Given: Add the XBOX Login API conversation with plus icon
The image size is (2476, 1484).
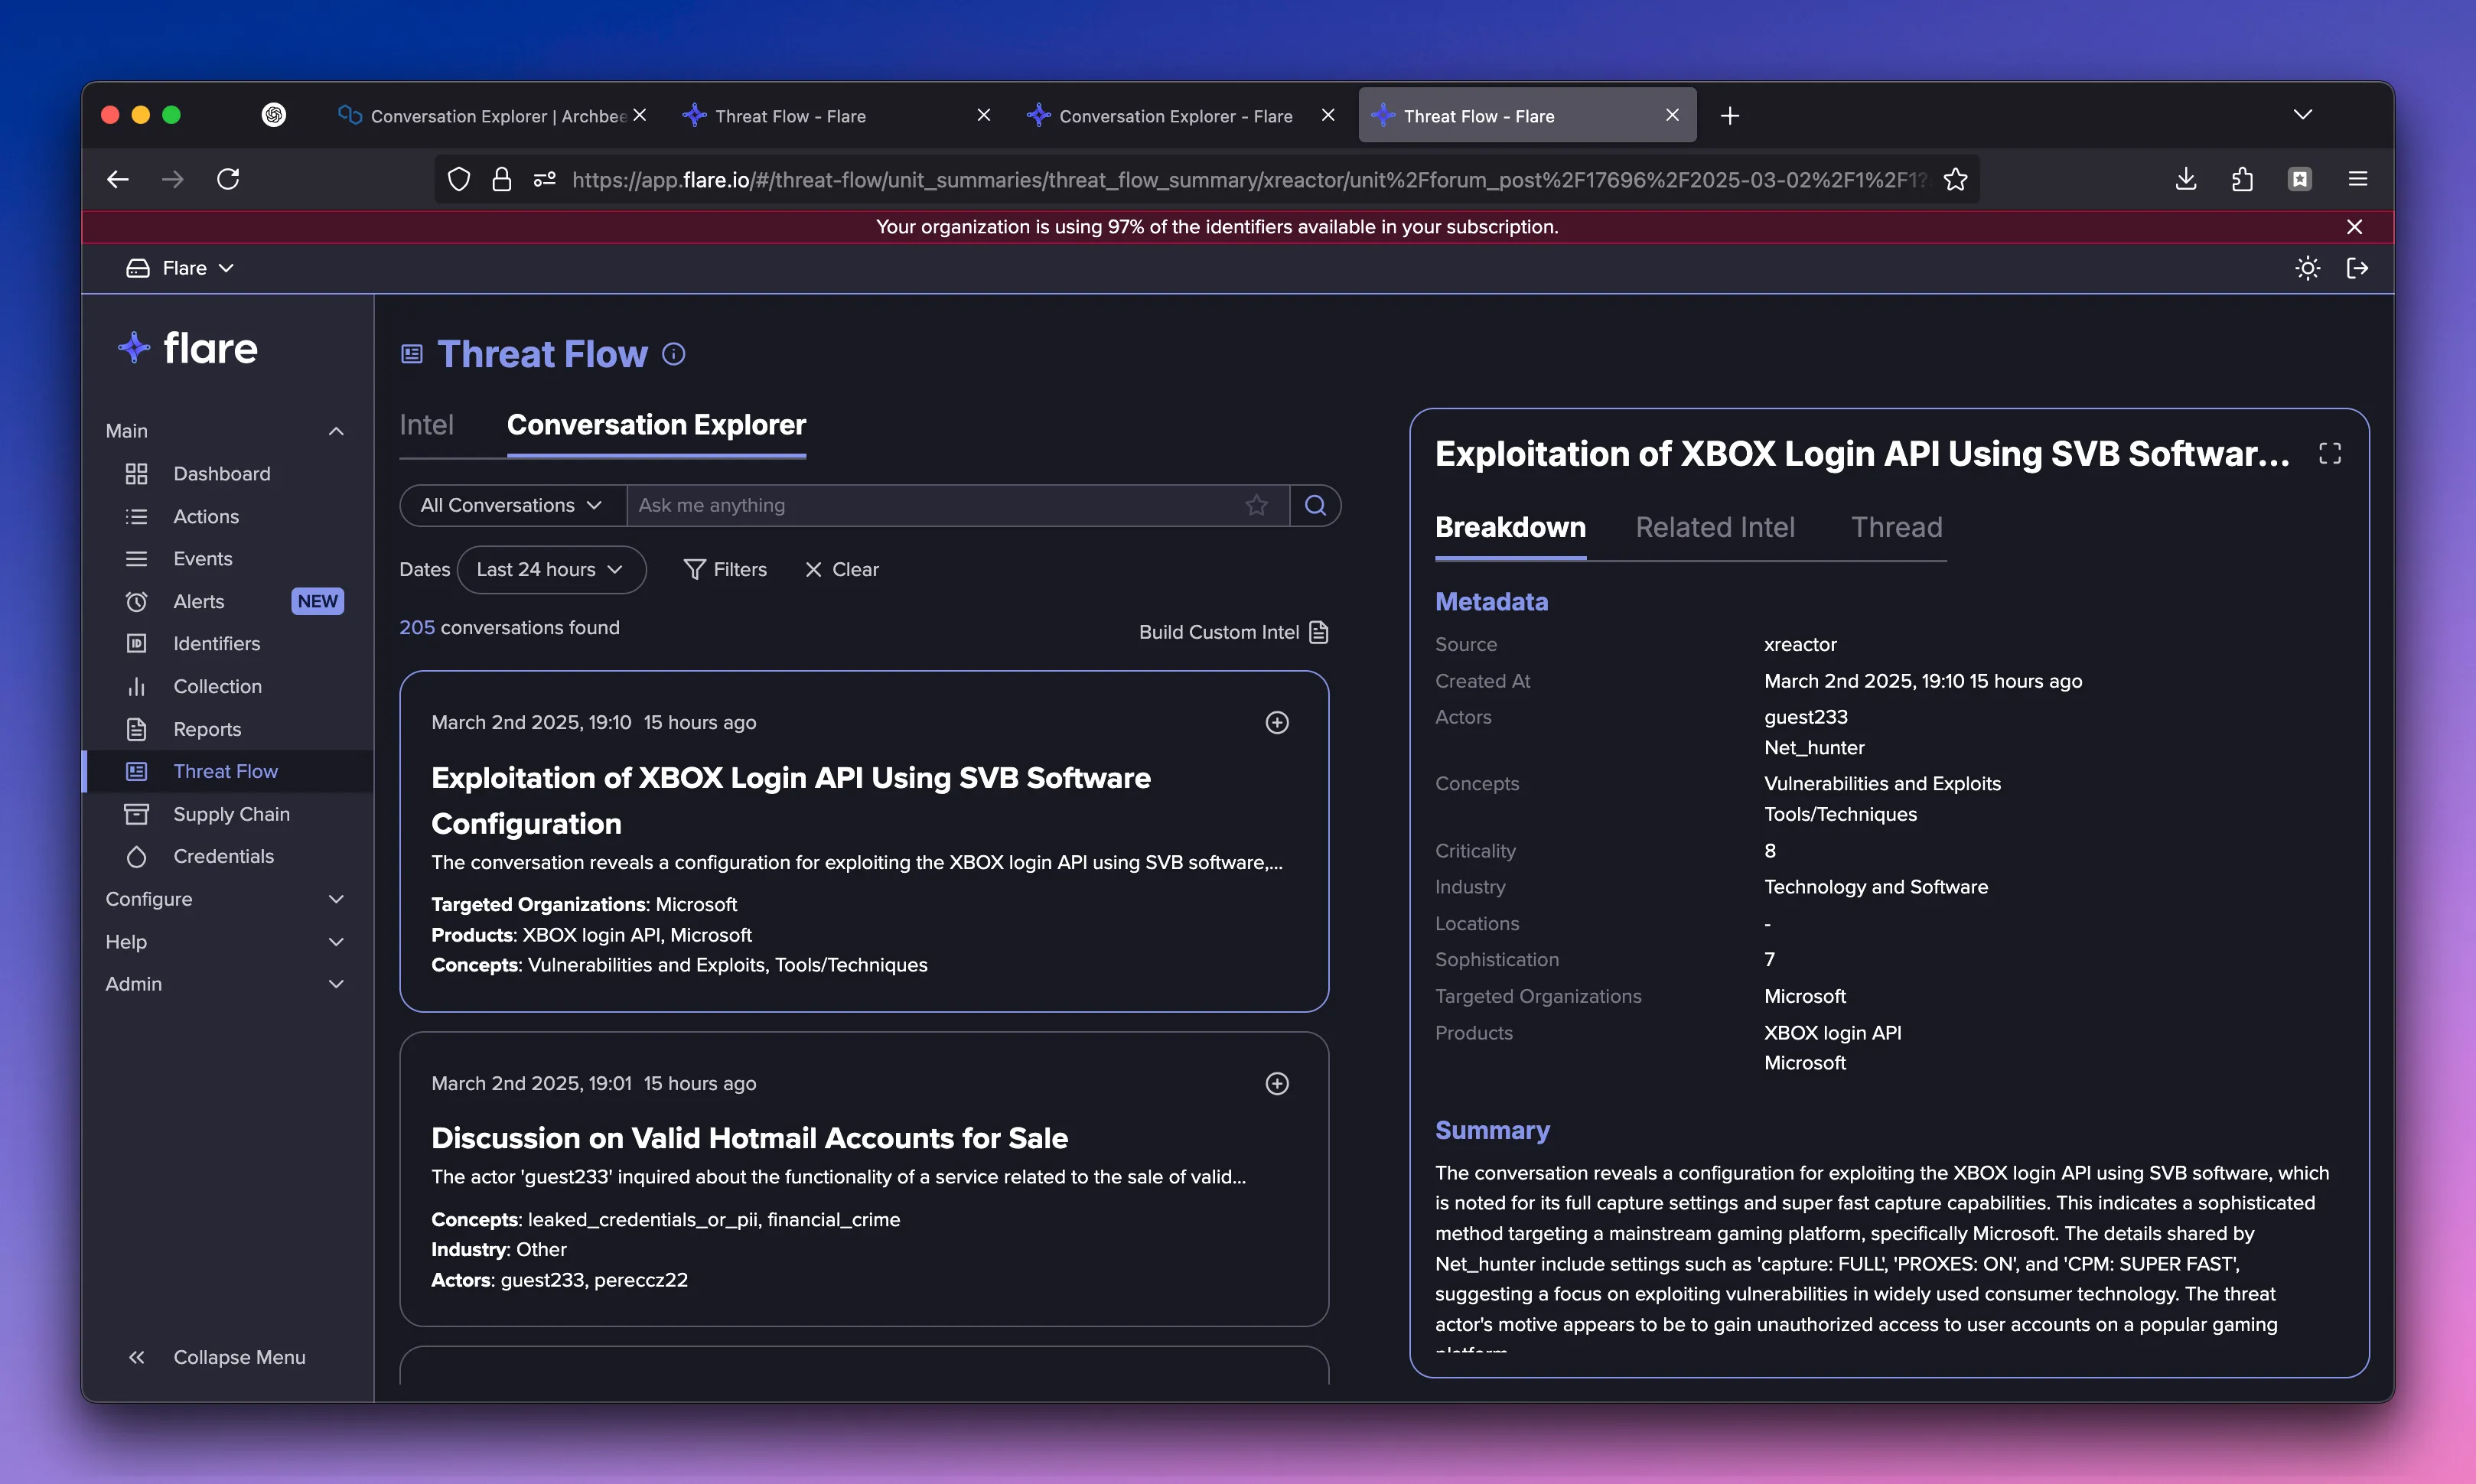Looking at the screenshot, I should click(1277, 722).
